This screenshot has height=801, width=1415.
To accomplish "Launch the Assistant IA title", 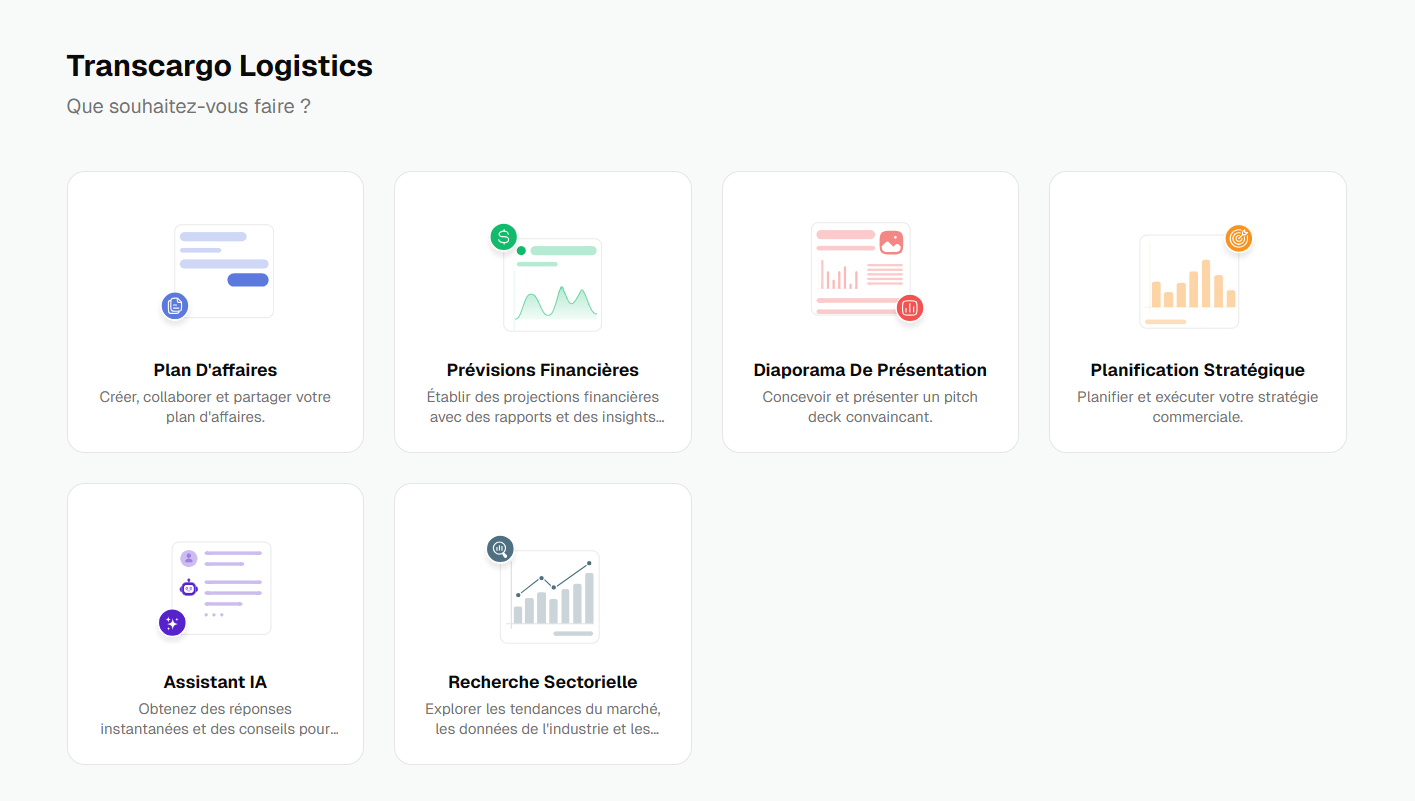I will 215,682.
